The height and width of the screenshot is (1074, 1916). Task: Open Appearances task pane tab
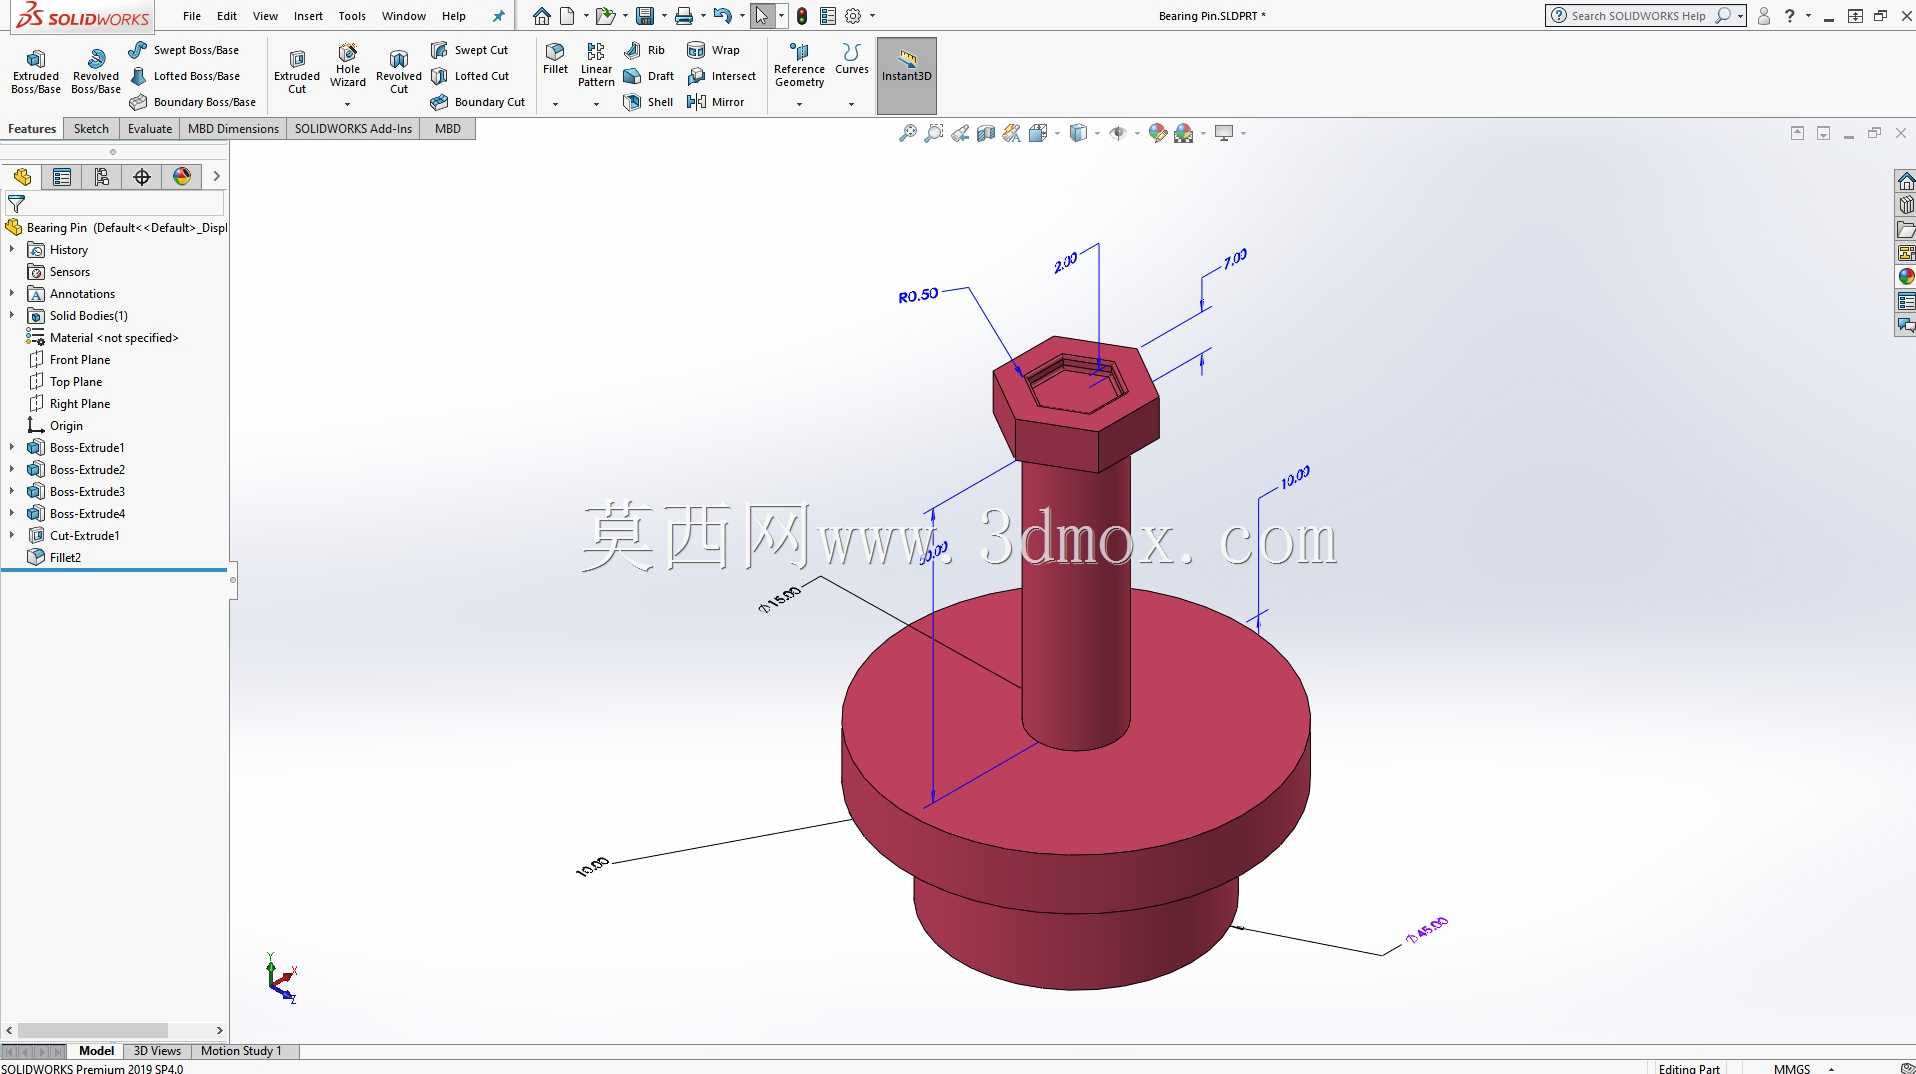click(x=1906, y=277)
